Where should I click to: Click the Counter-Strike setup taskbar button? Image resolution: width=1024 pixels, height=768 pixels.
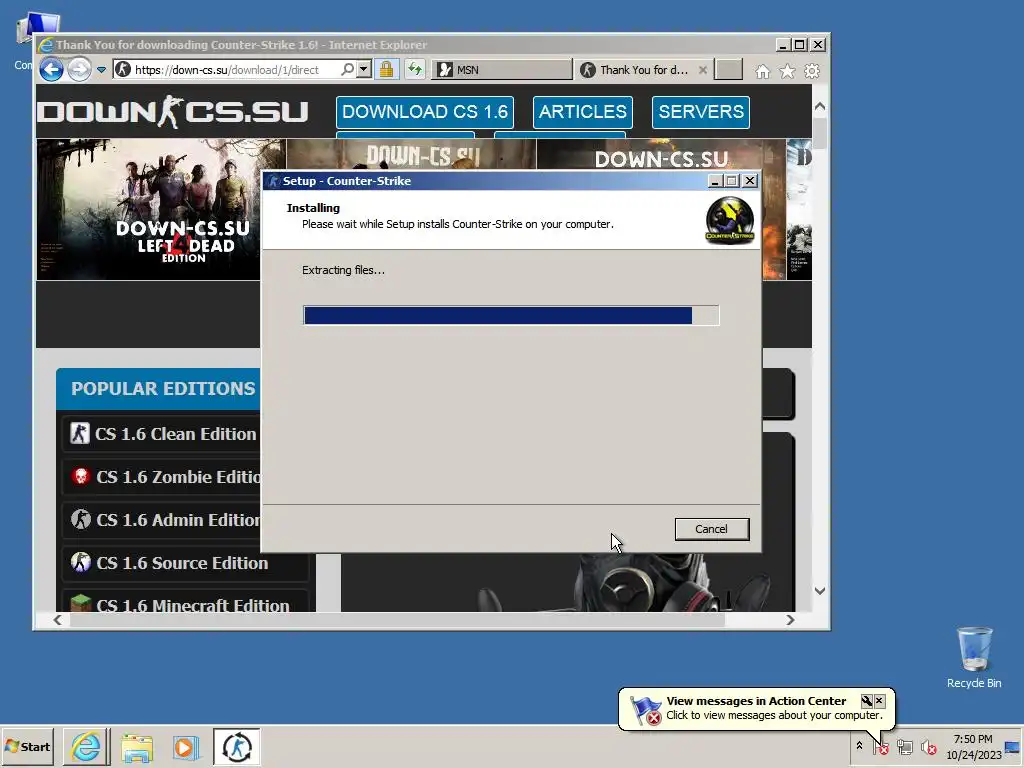point(236,747)
